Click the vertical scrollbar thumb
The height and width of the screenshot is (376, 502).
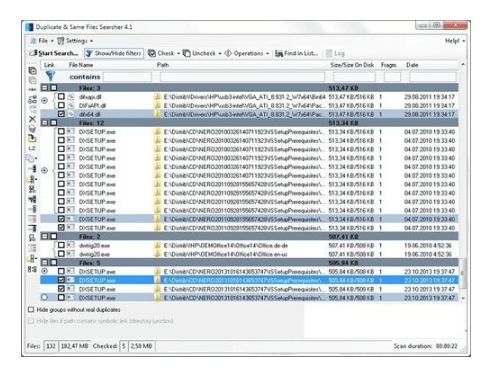click(x=463, y=273)
